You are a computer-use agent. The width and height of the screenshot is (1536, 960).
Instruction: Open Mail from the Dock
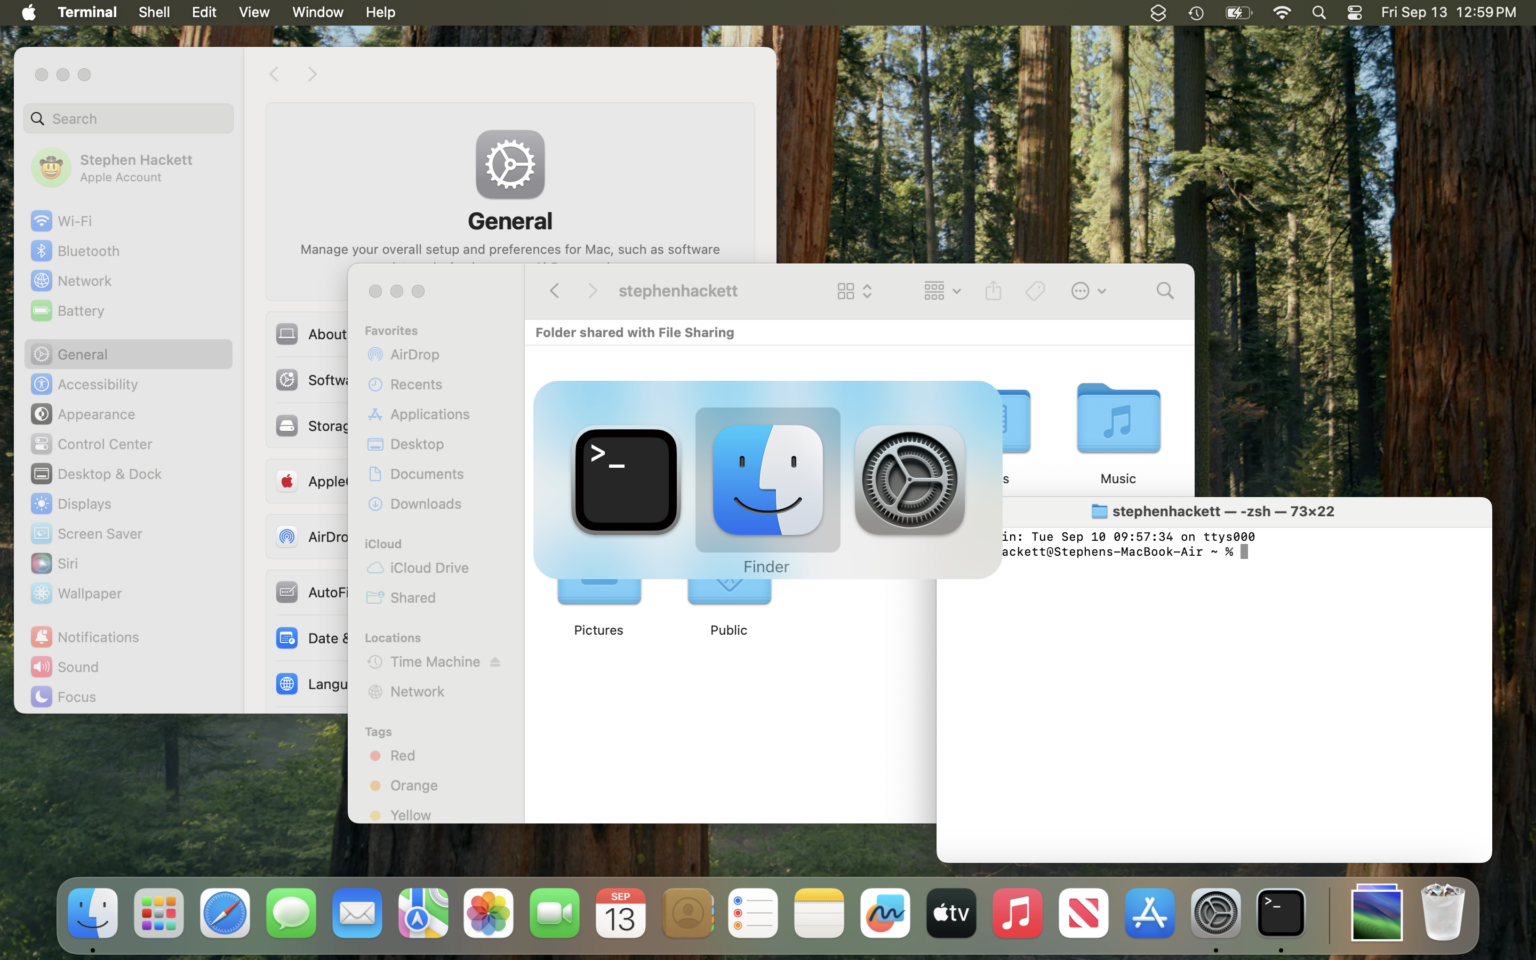(357, 913)
